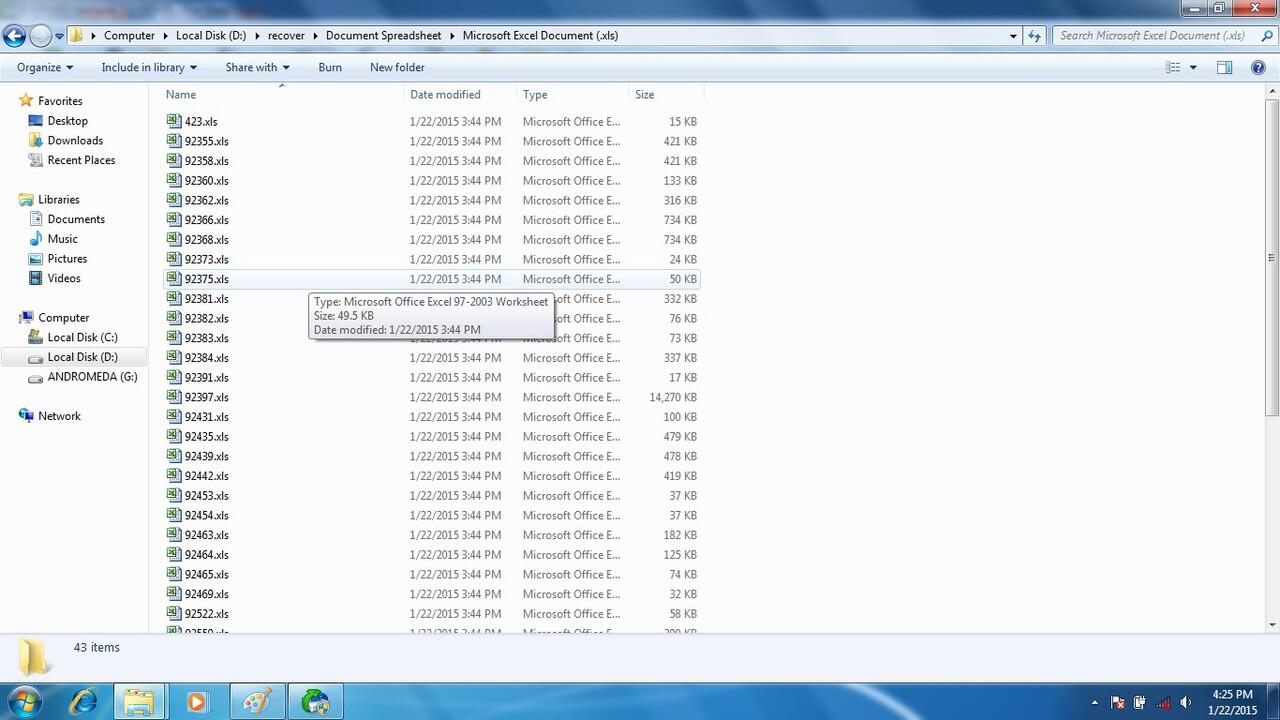The height and width of the screenshot is (720, 1280).
Task: Open the volume speaker icon in tray
Action: (x=1186, y=703)
